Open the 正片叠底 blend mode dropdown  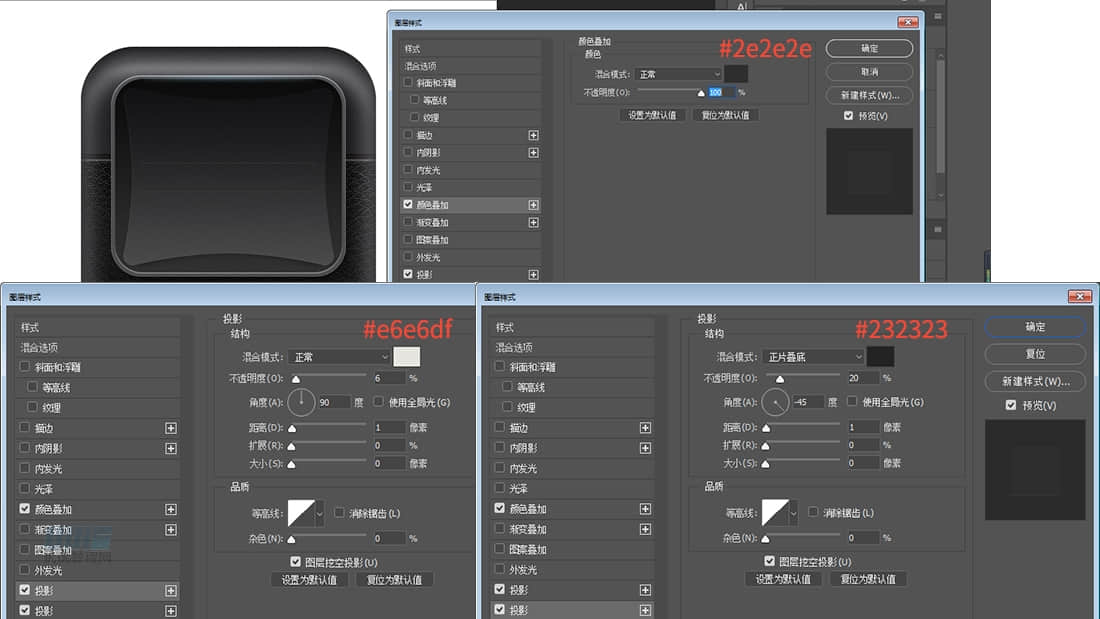(814, 357)
